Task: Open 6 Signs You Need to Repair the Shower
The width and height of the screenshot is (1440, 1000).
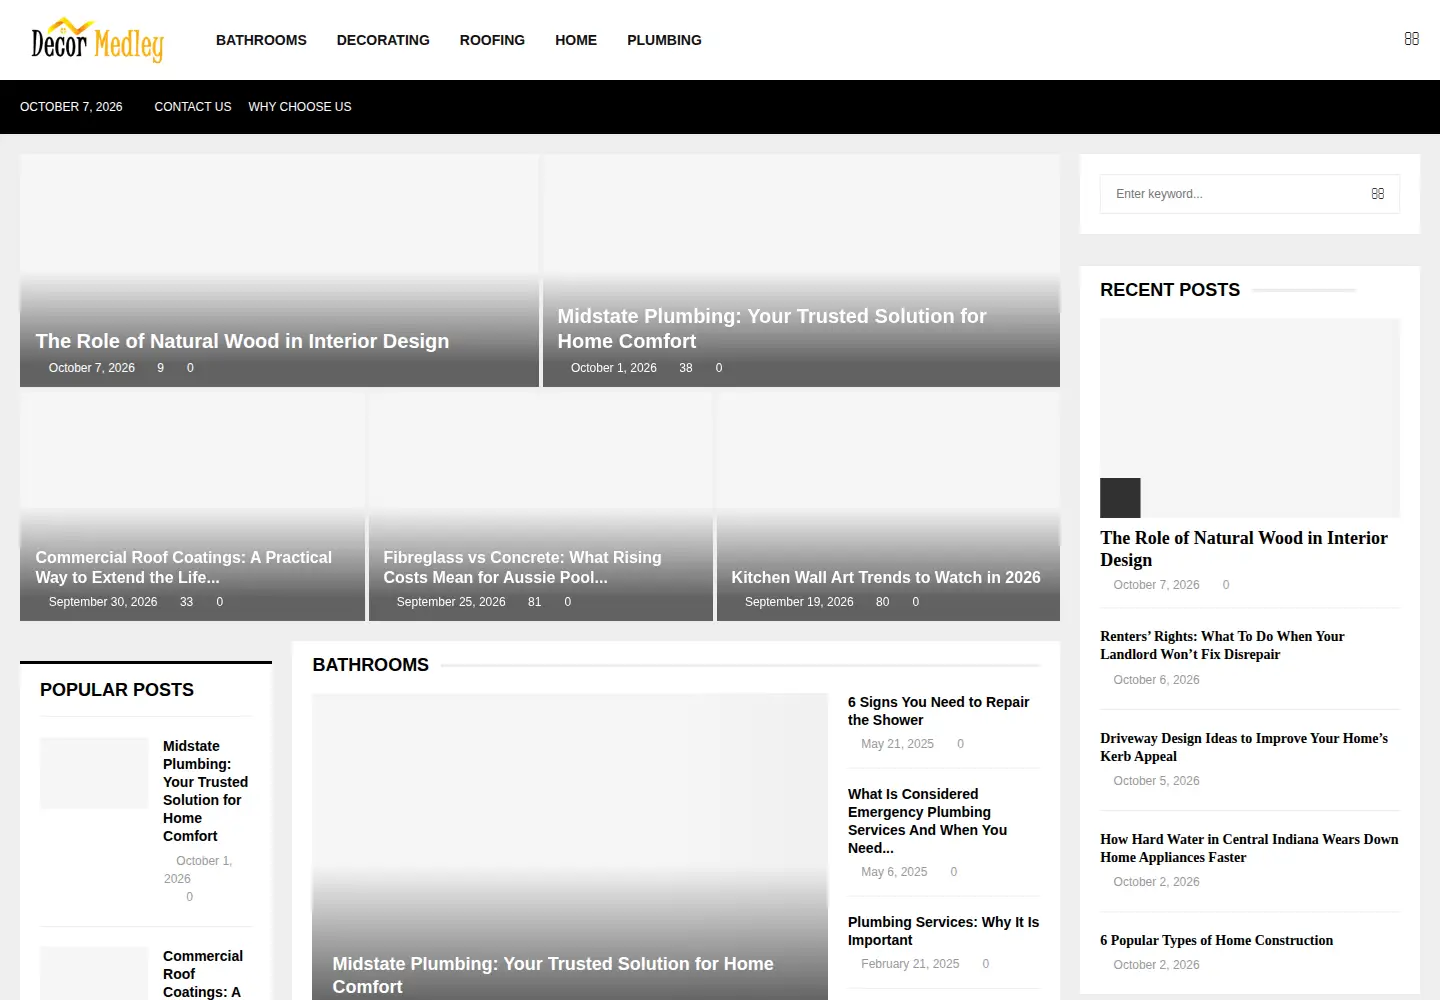Action: pos(938,711)
